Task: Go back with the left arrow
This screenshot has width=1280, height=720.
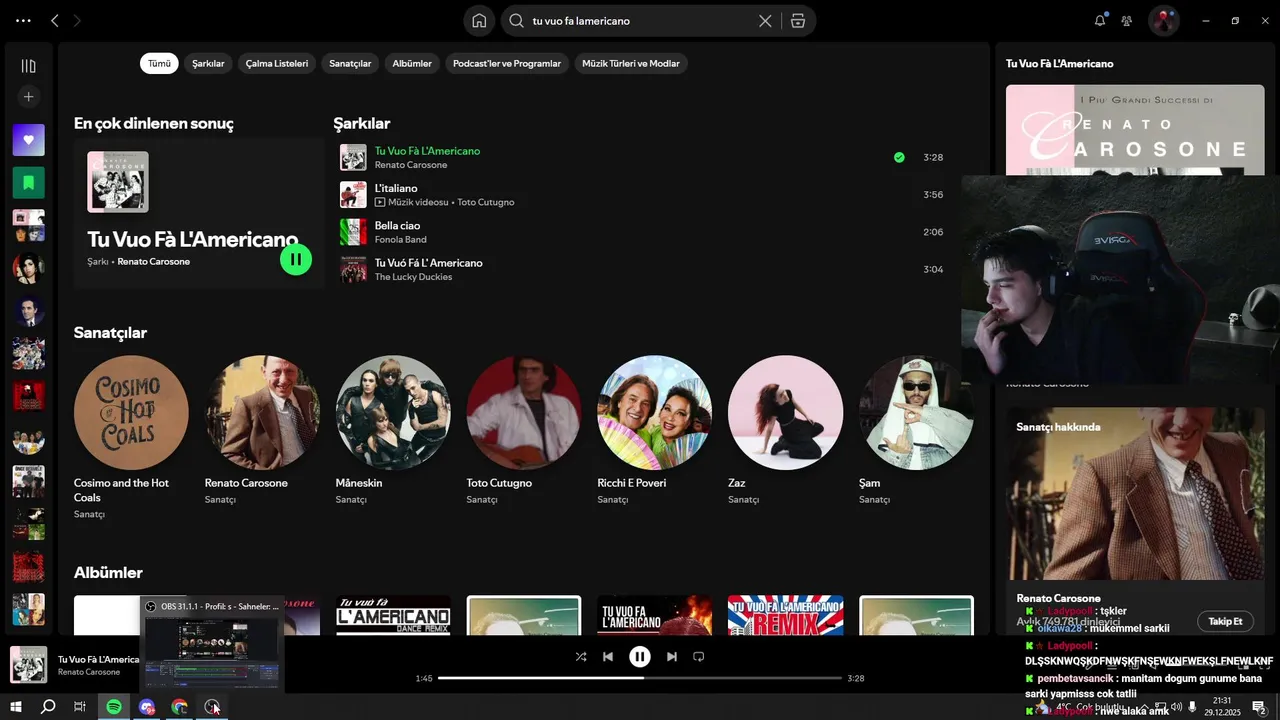Action: 55,20
